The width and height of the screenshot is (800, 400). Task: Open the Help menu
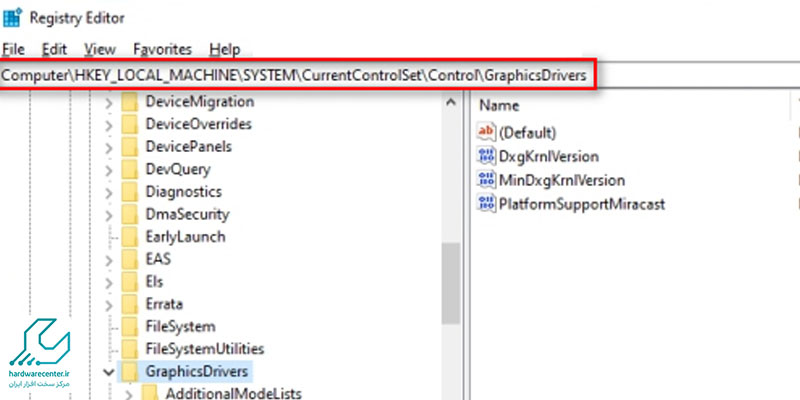click(x=224, y=49)
